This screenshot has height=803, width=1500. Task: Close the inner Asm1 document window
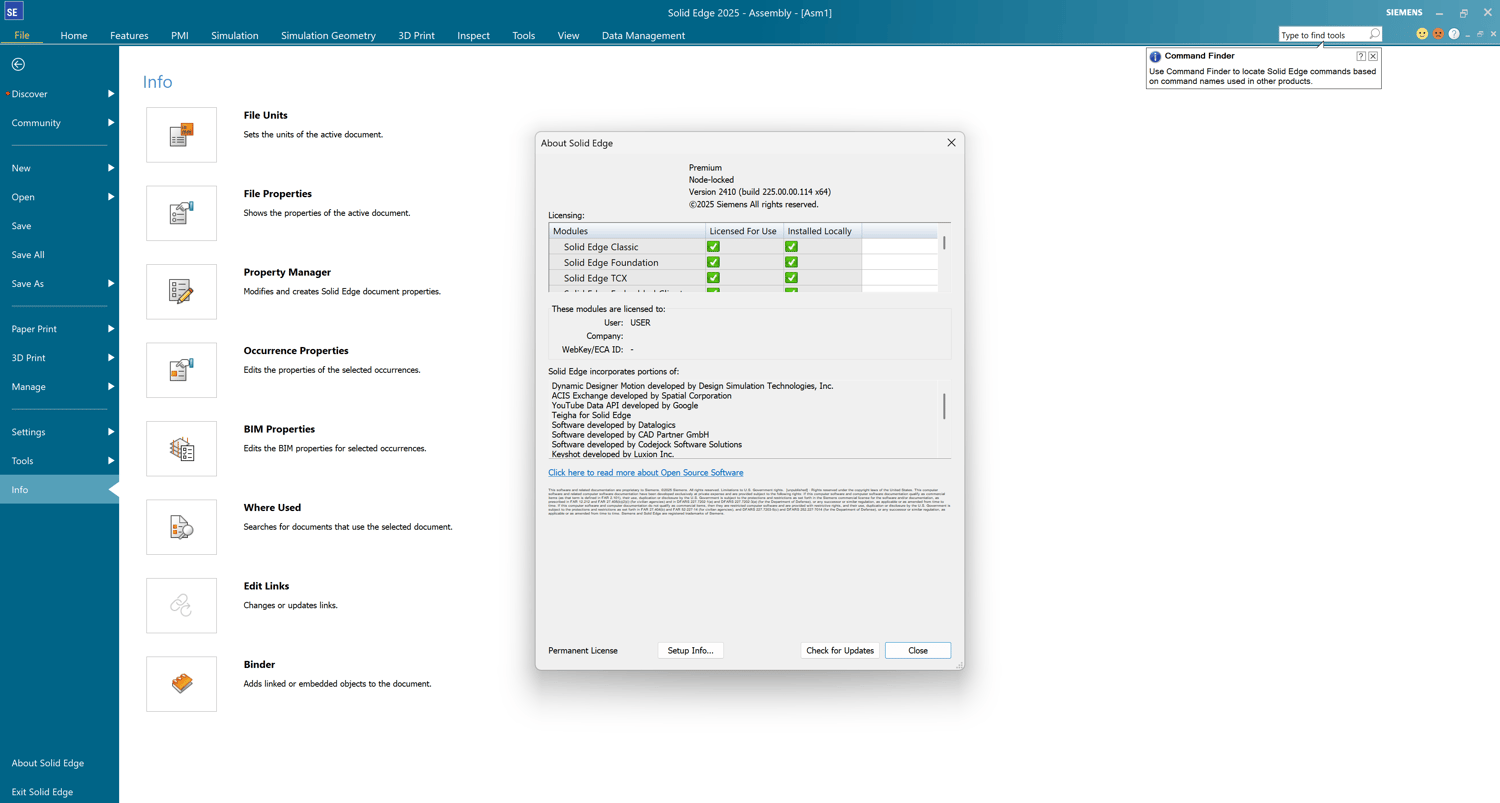pos(1493,34)
